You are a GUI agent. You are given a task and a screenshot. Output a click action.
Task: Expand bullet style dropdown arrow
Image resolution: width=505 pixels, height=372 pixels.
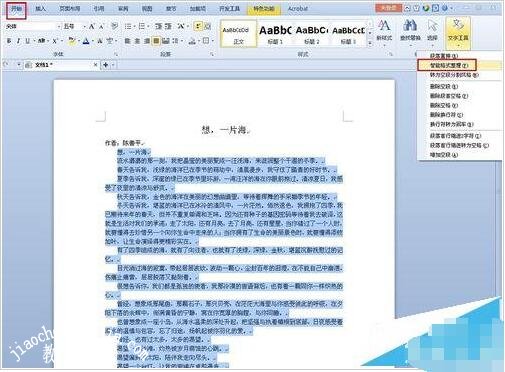(x=134, y=26)
